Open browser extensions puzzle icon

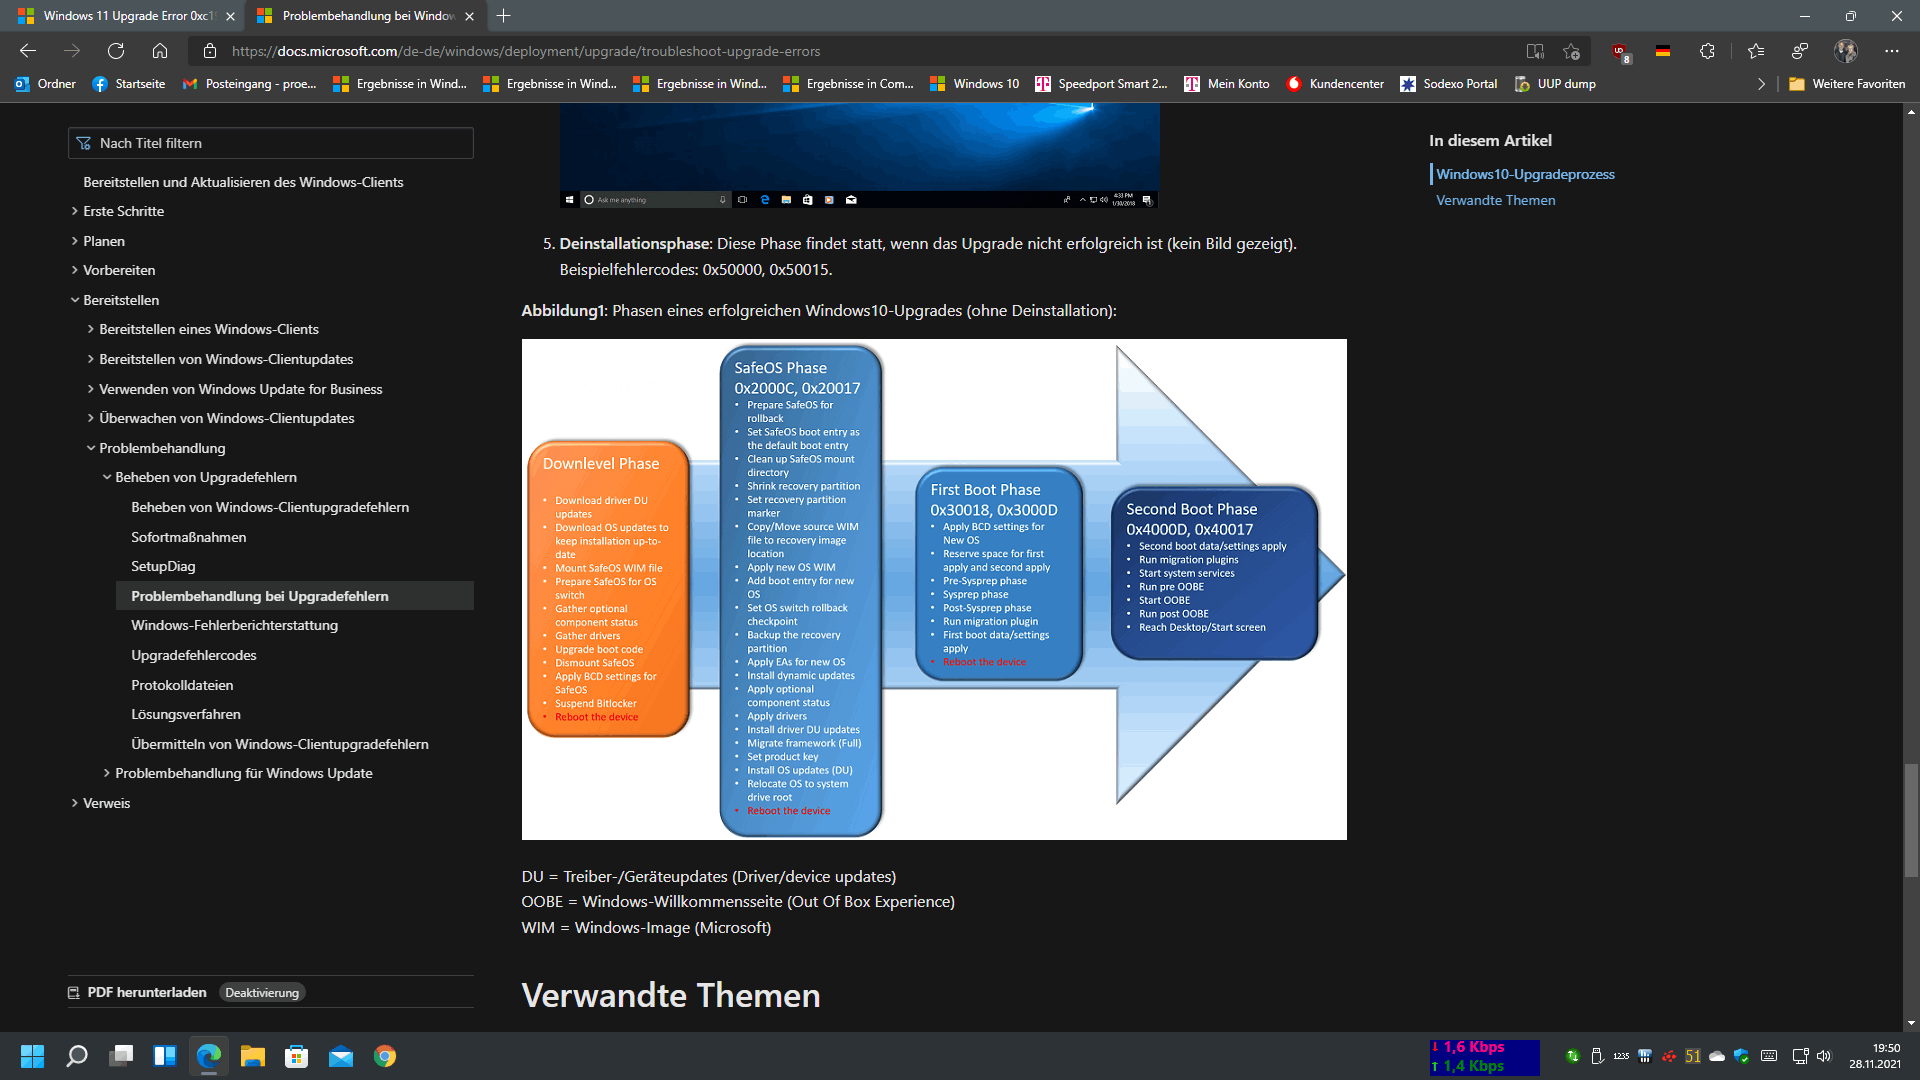1707,51
